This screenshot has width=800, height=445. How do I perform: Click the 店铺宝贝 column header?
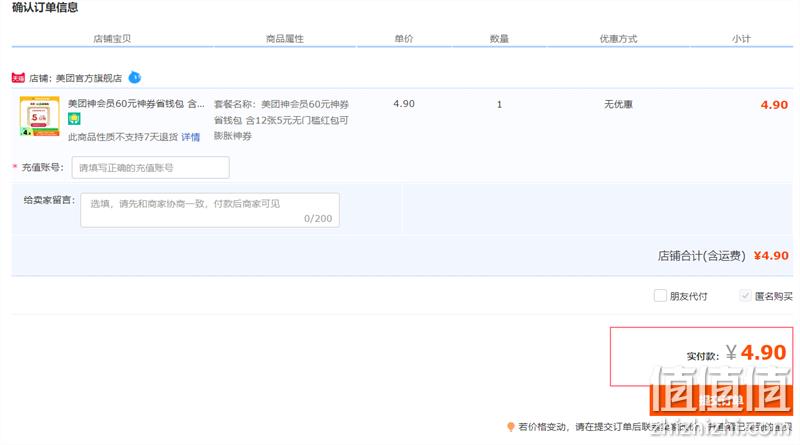(x=112, y=39)
